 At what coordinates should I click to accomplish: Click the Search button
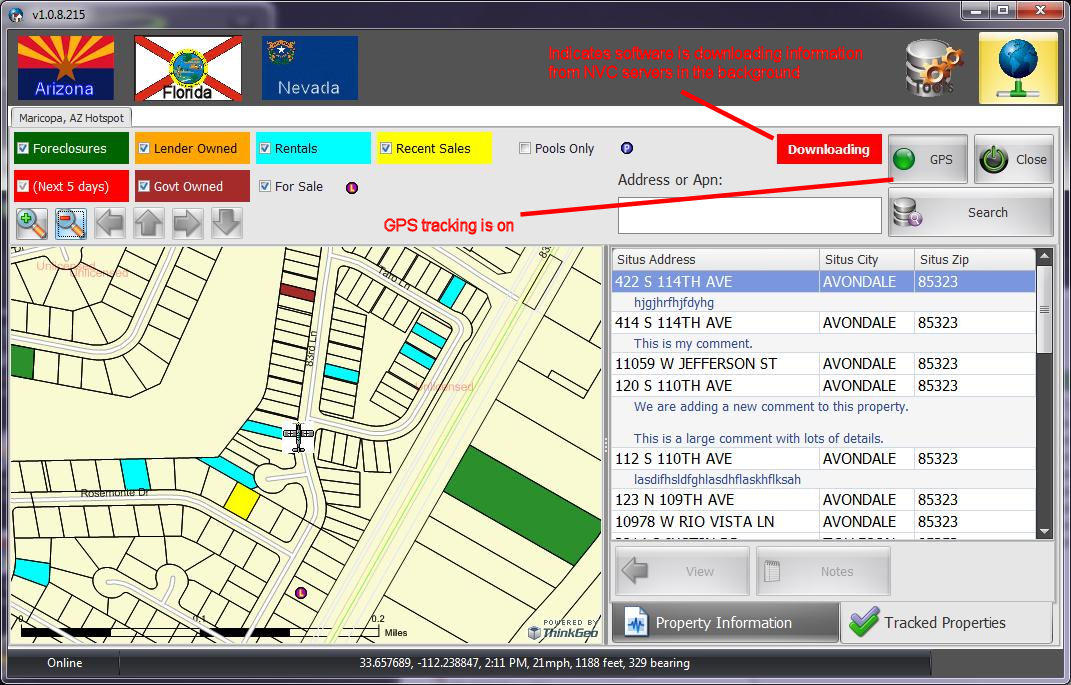click(x=971, y=212)
